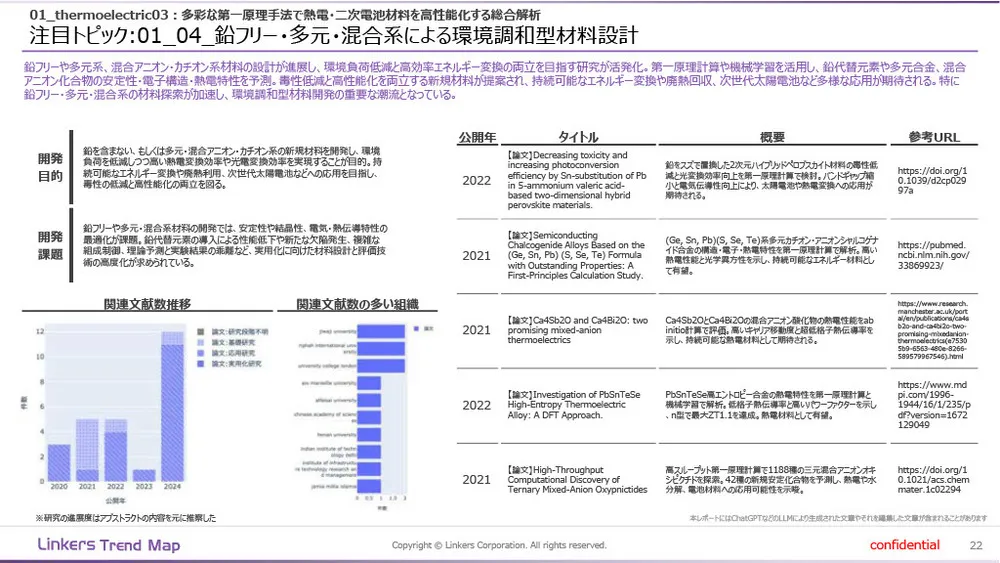Click the 論文:基礎研究 legend swatch
This screenshot has height=563, width=1000.
pyautogui.click(x=201, y=342)
